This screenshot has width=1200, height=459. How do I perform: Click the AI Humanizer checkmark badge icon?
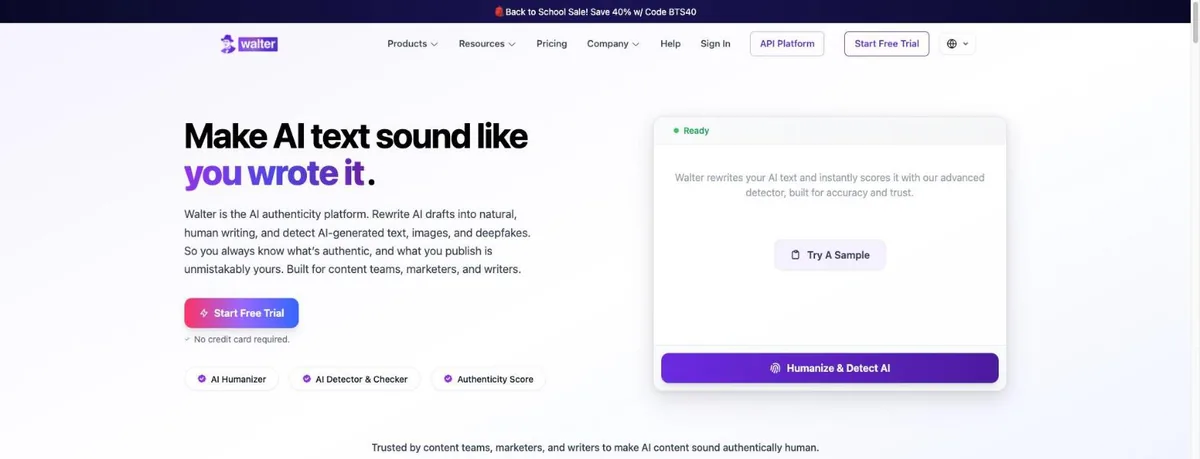(202, 379)
